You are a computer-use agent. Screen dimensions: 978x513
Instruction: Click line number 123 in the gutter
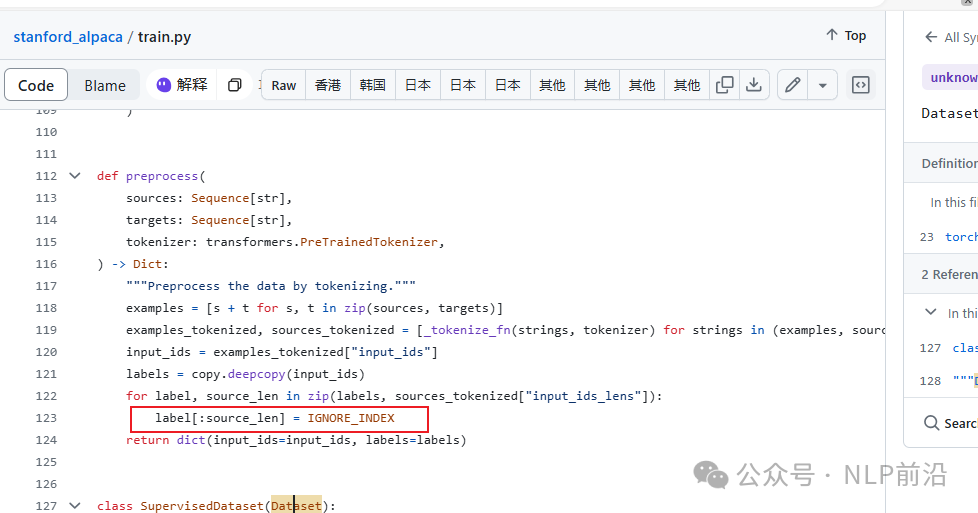(46, 418)
